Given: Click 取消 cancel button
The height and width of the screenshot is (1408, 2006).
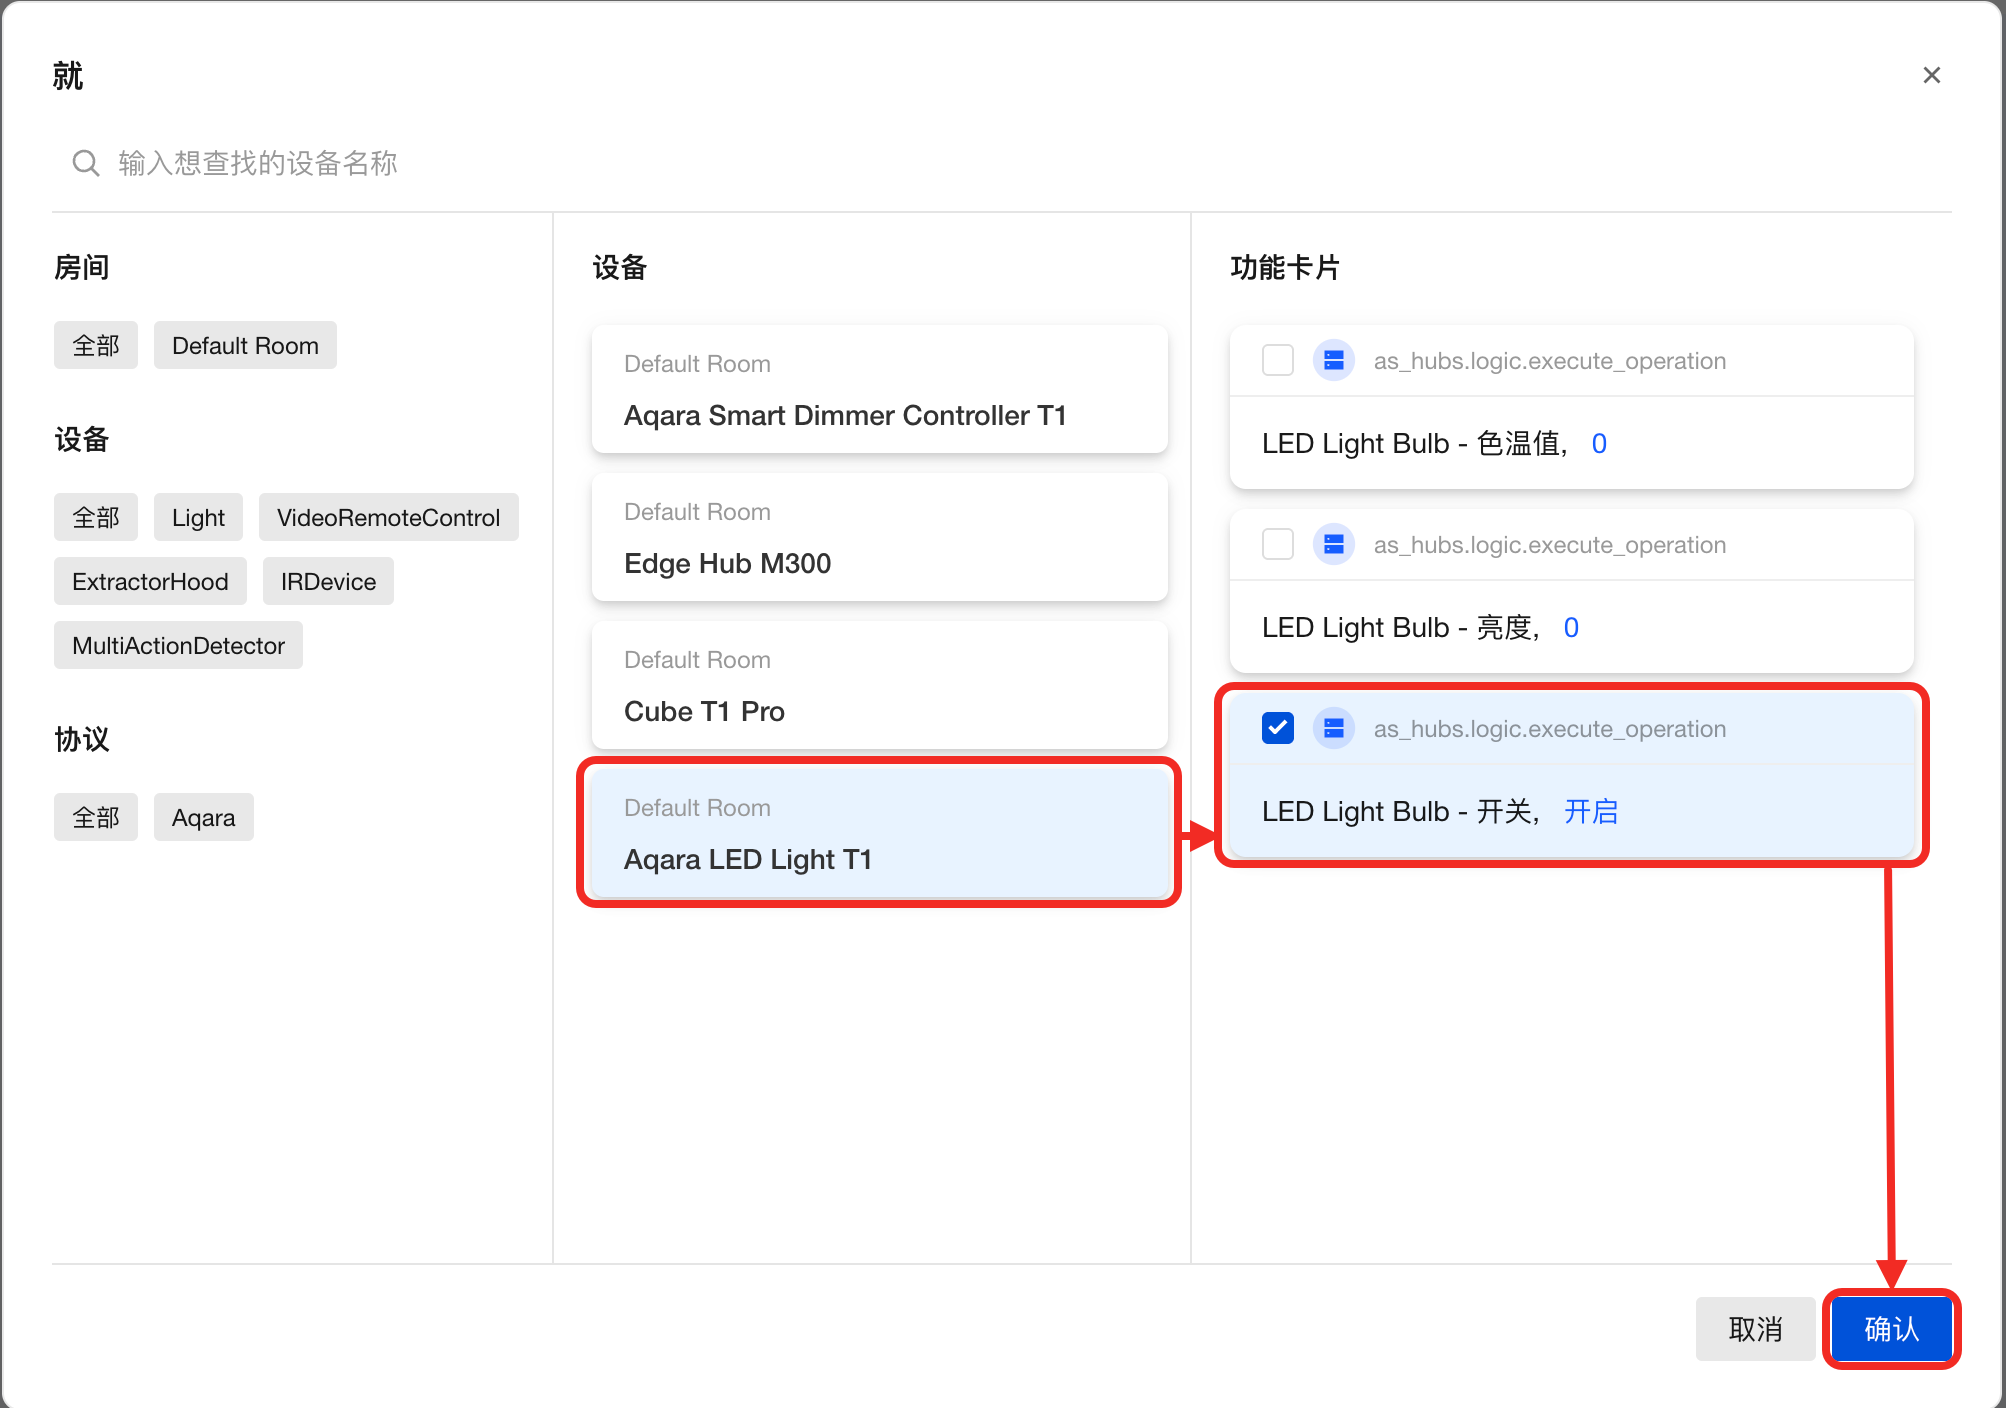Looking at the screenshot, I should point(1755,1329).
